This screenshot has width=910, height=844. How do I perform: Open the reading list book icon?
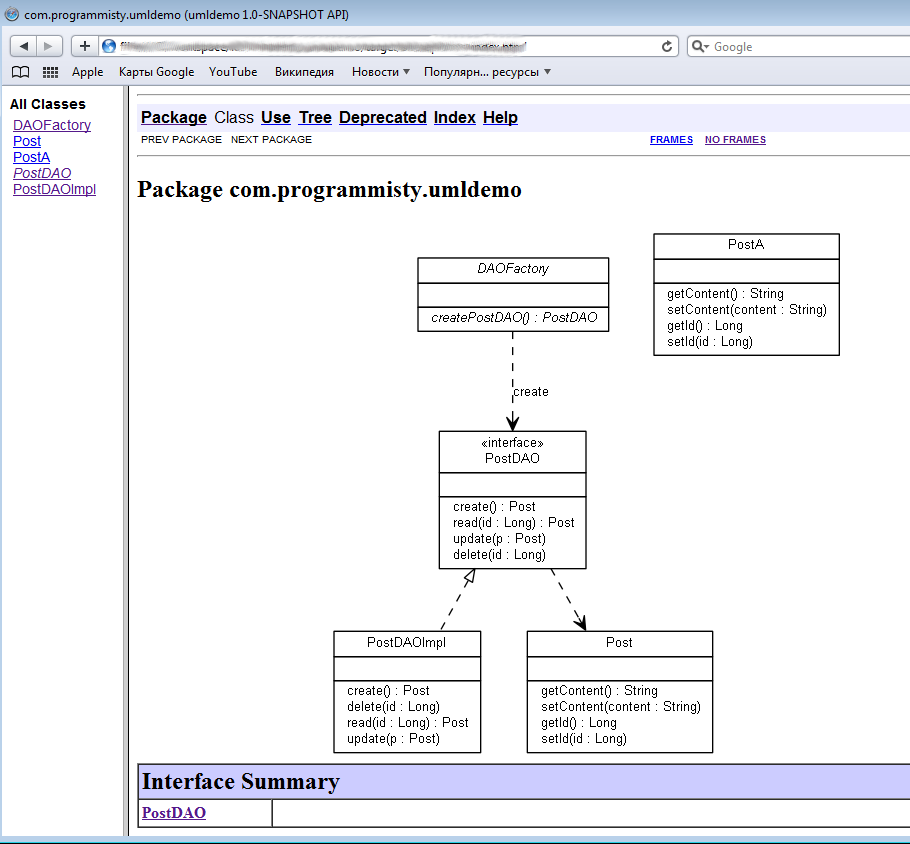coord(19,71)
